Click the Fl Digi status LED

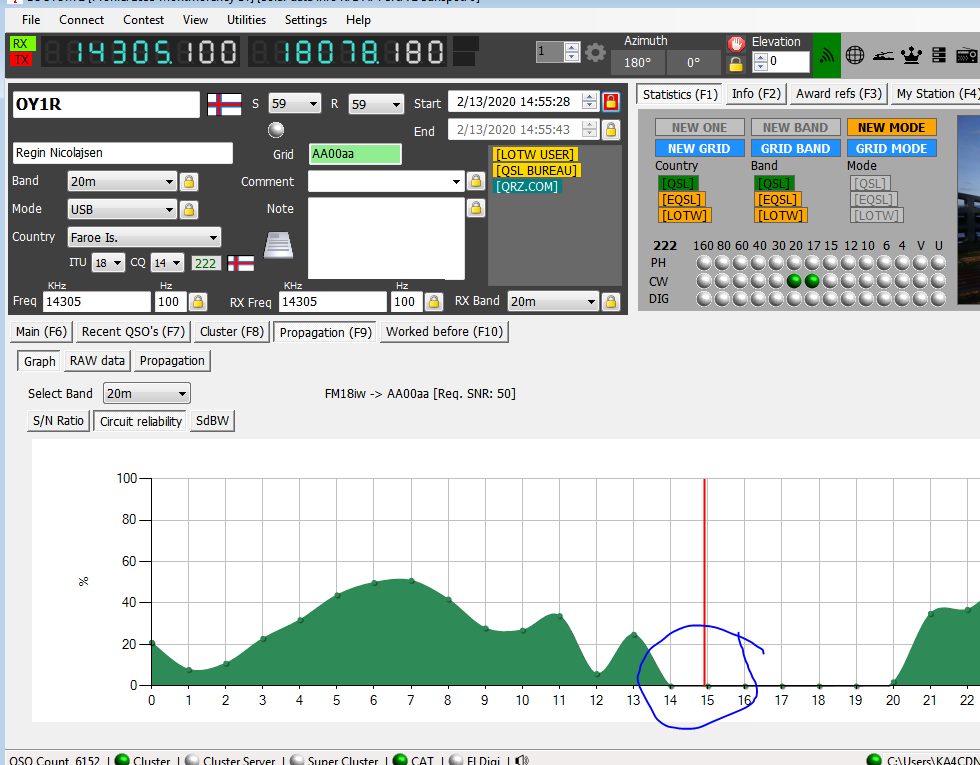coord(456,760)
